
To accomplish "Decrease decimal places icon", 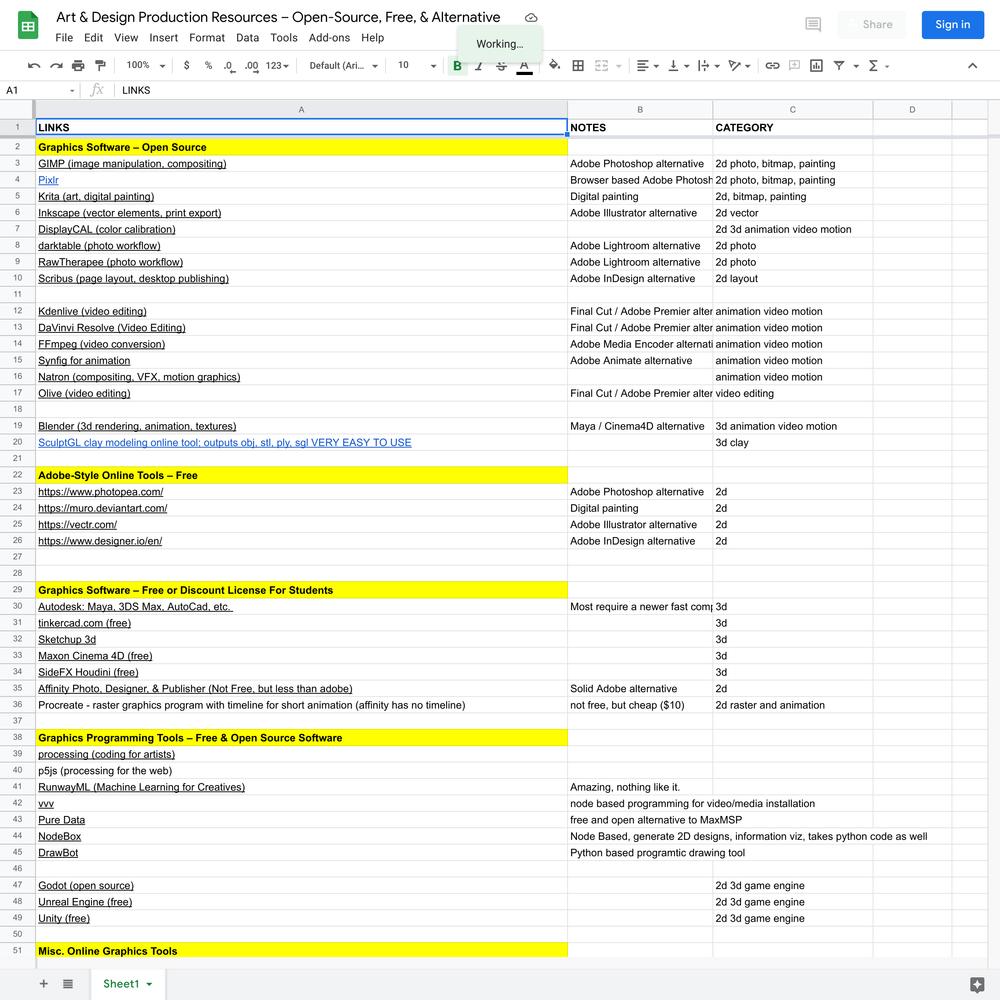I will (x=229, y=66).
